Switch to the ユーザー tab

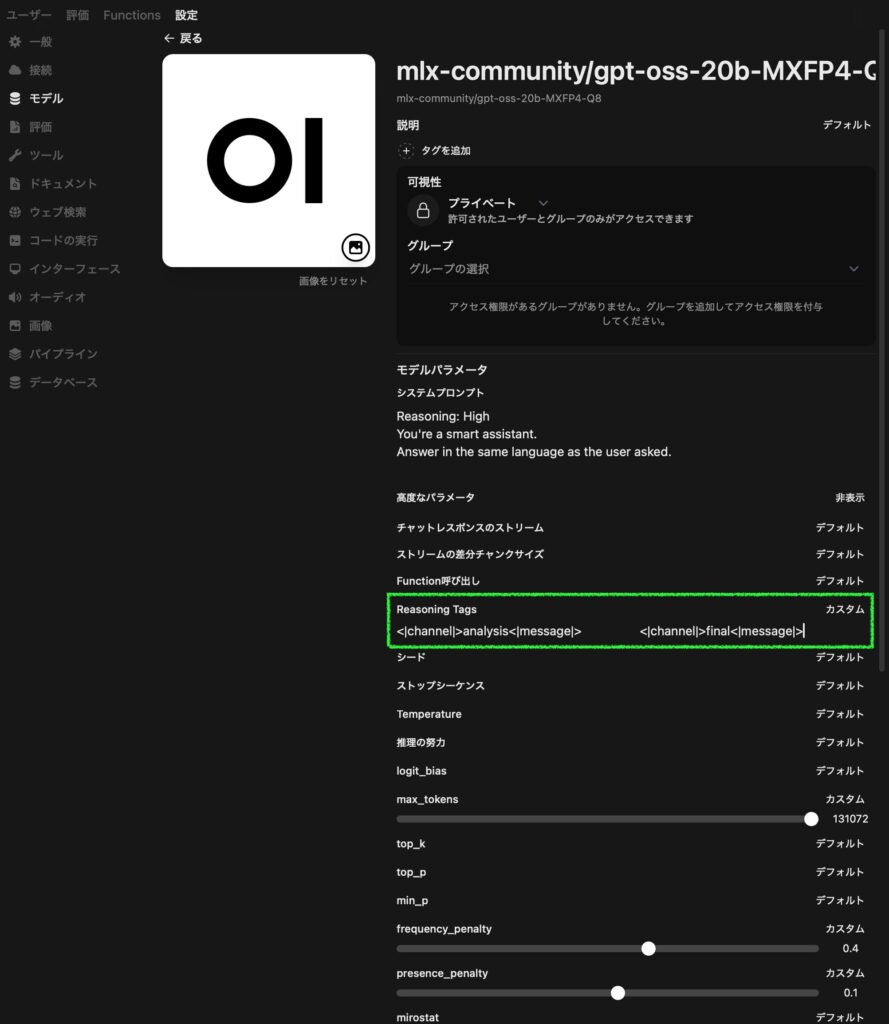pyautogui.click(x=29, y=15)
